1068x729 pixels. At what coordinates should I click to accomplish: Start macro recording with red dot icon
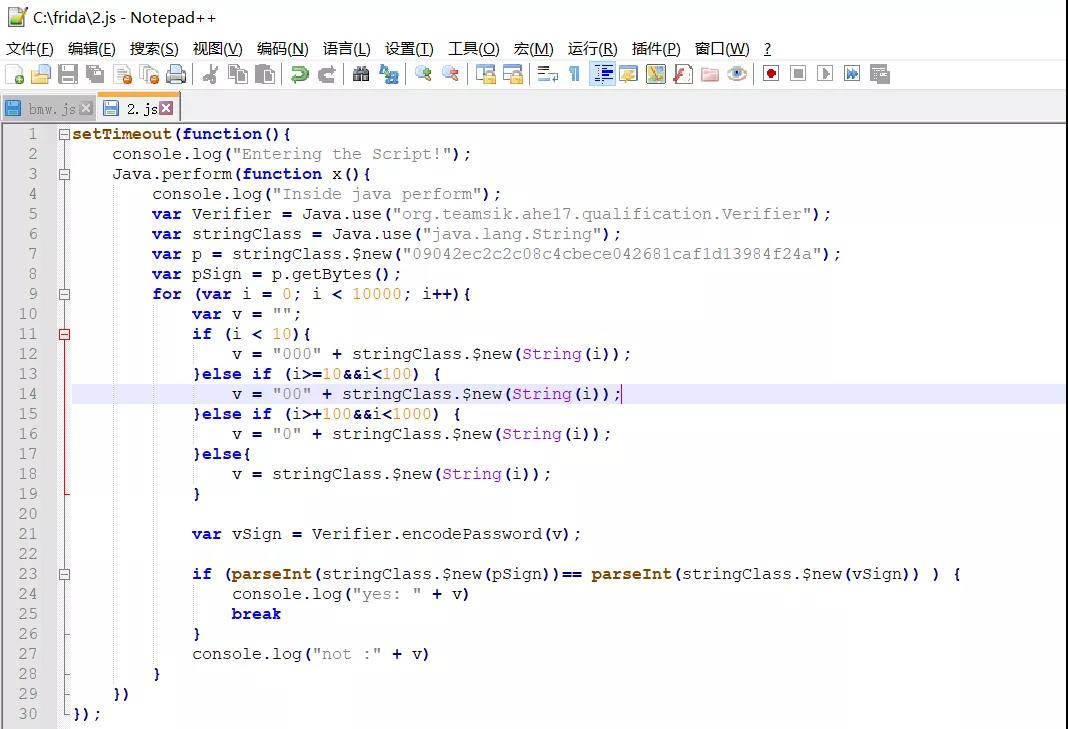[771, 74]
